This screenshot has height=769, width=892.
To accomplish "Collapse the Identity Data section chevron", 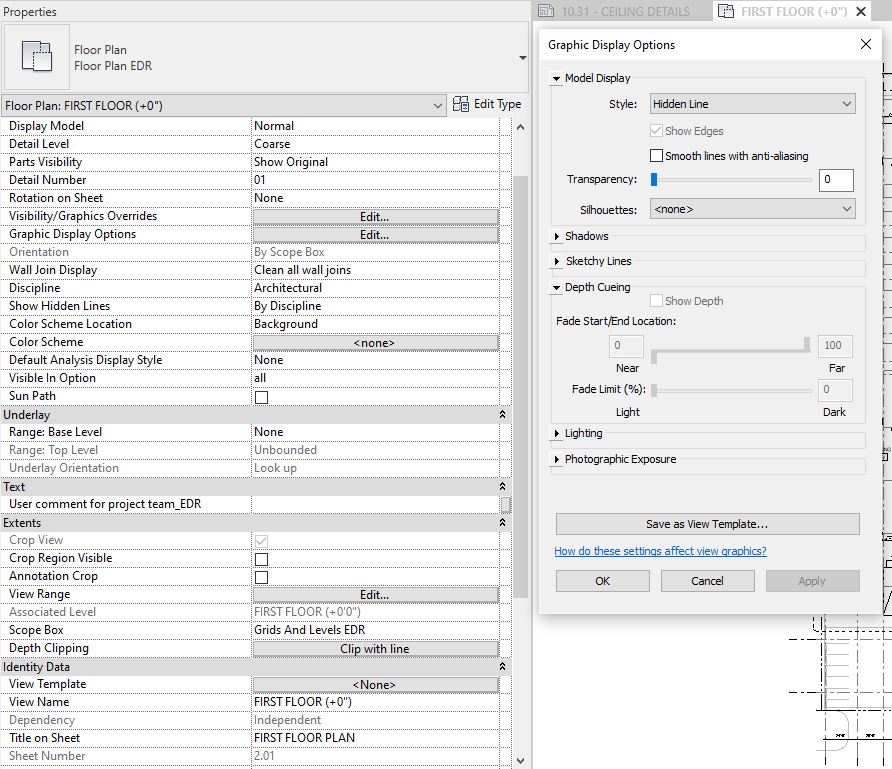I will pos(502,666).
